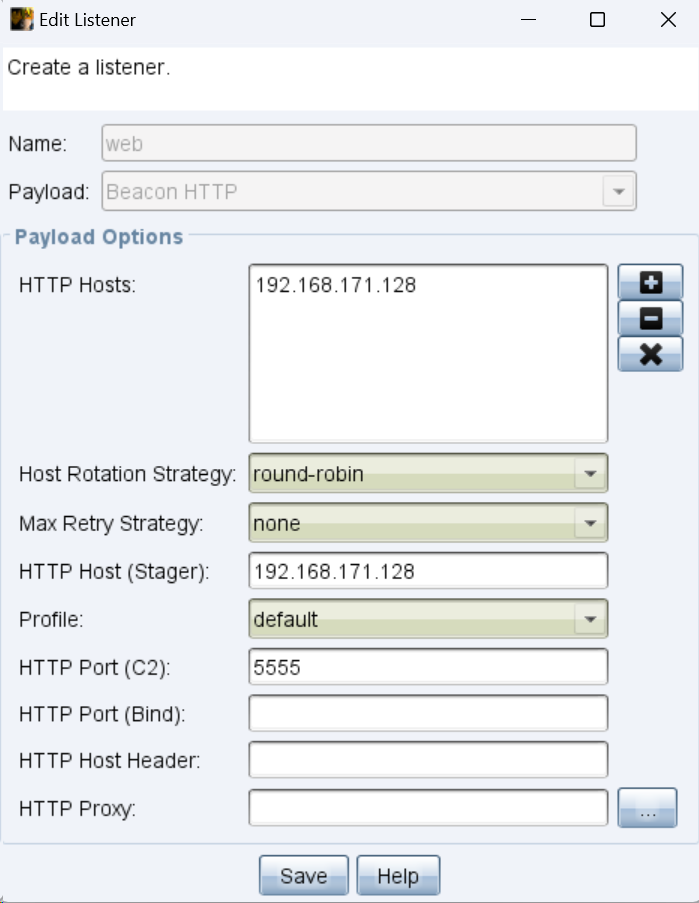Click the remove host minus icon
This screenshot has height=903, width=699.
(650, 319)
